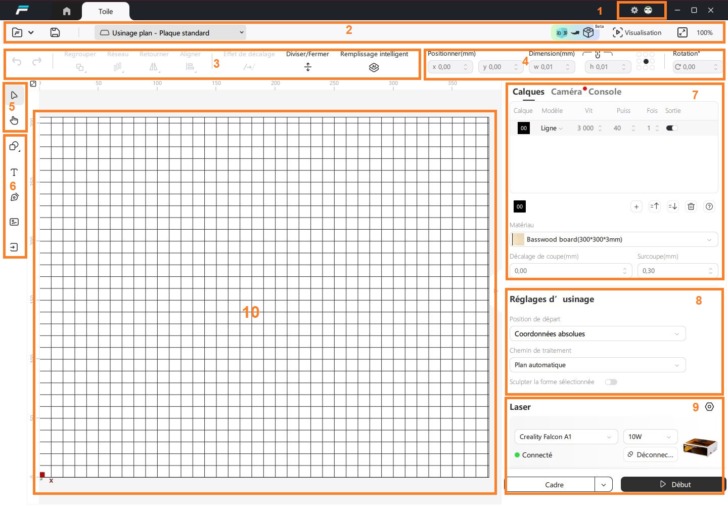Switch to the Toile tab

click(x=105, y=12)
